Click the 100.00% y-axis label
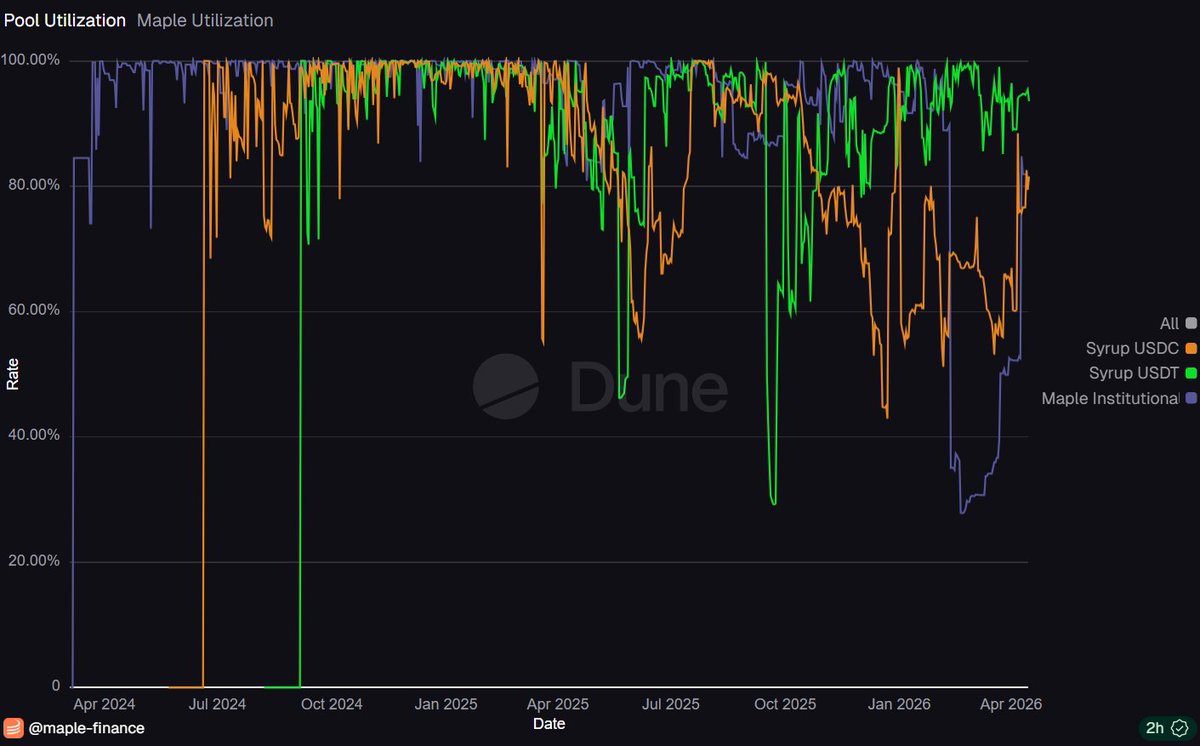This screenshot has width=1200, height=746. click(33, 60)
